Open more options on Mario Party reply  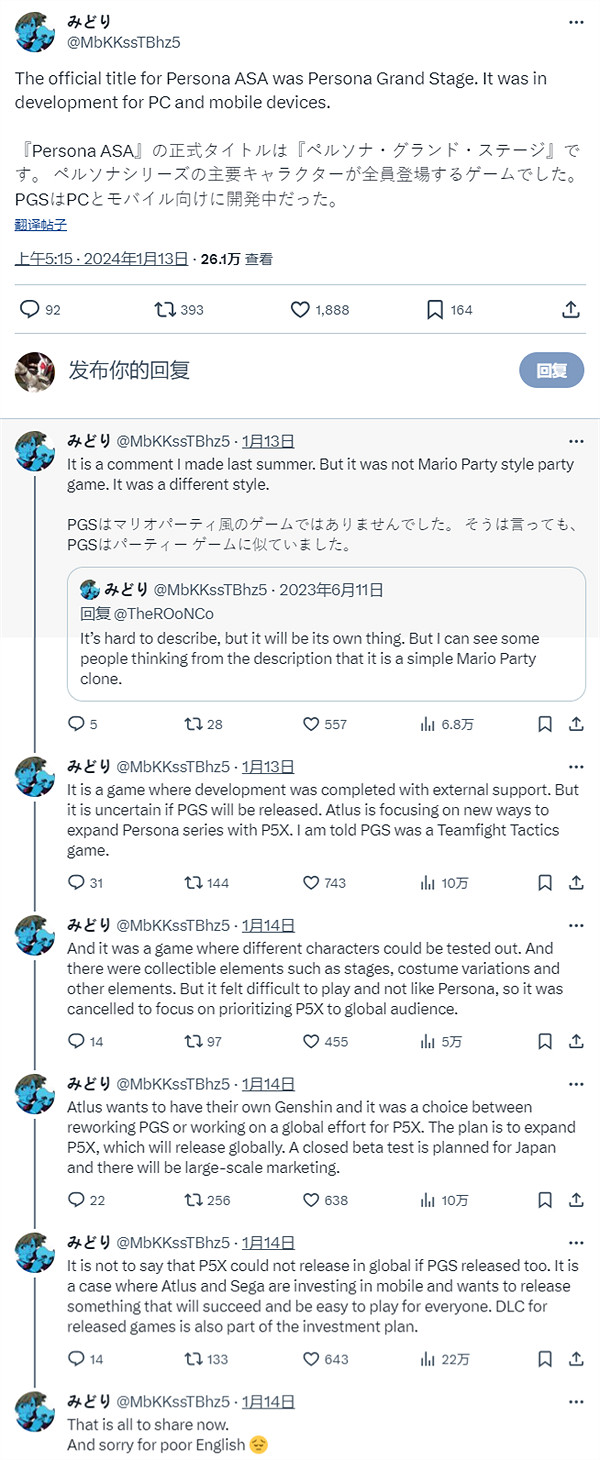click(576, 441)
